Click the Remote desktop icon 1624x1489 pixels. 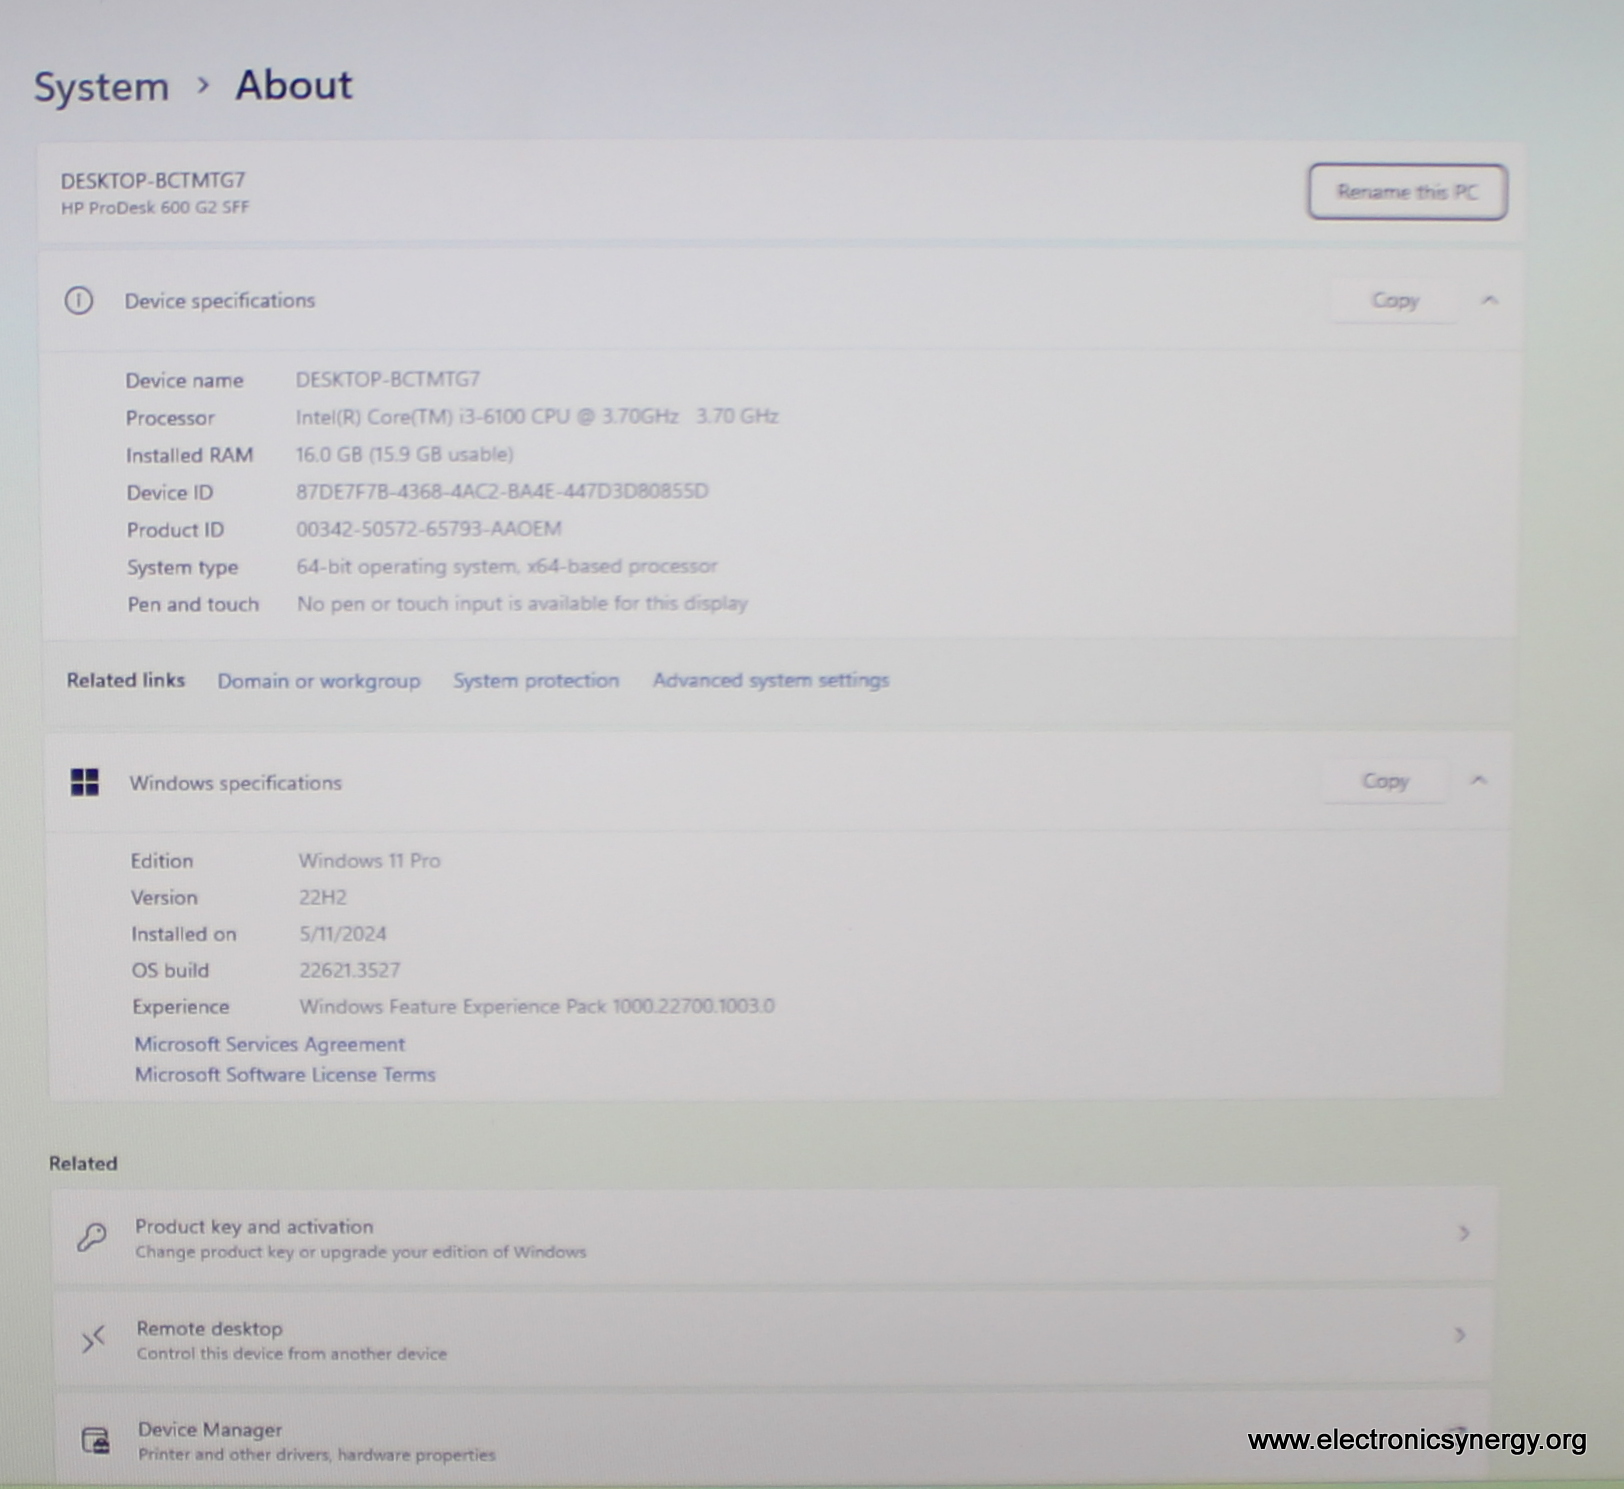tap(93, 1339)
